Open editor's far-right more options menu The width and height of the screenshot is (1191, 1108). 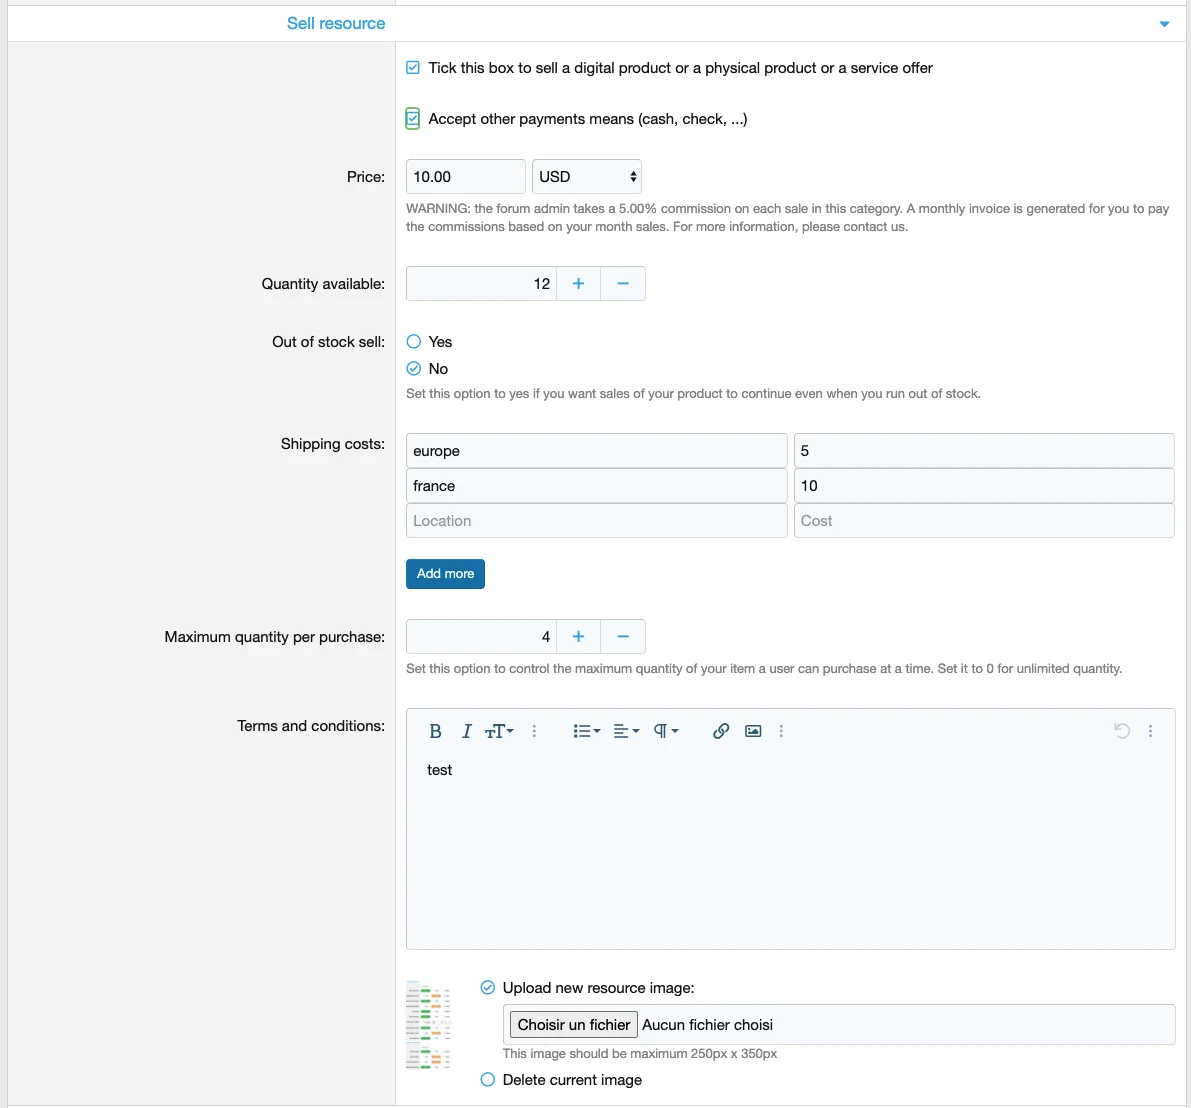tap(1151, 731)
